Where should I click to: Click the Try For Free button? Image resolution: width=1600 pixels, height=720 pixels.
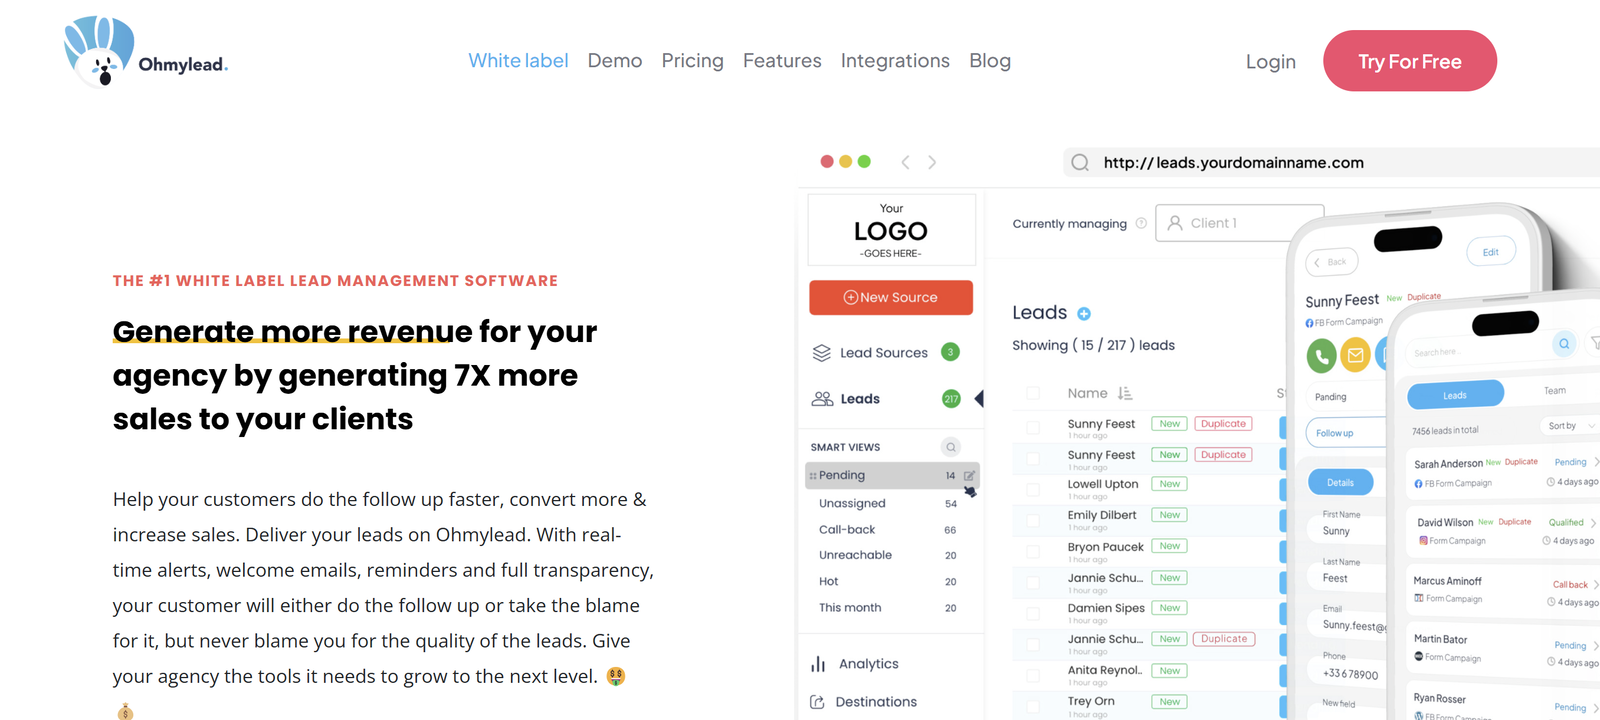(x=1410, y=61)
